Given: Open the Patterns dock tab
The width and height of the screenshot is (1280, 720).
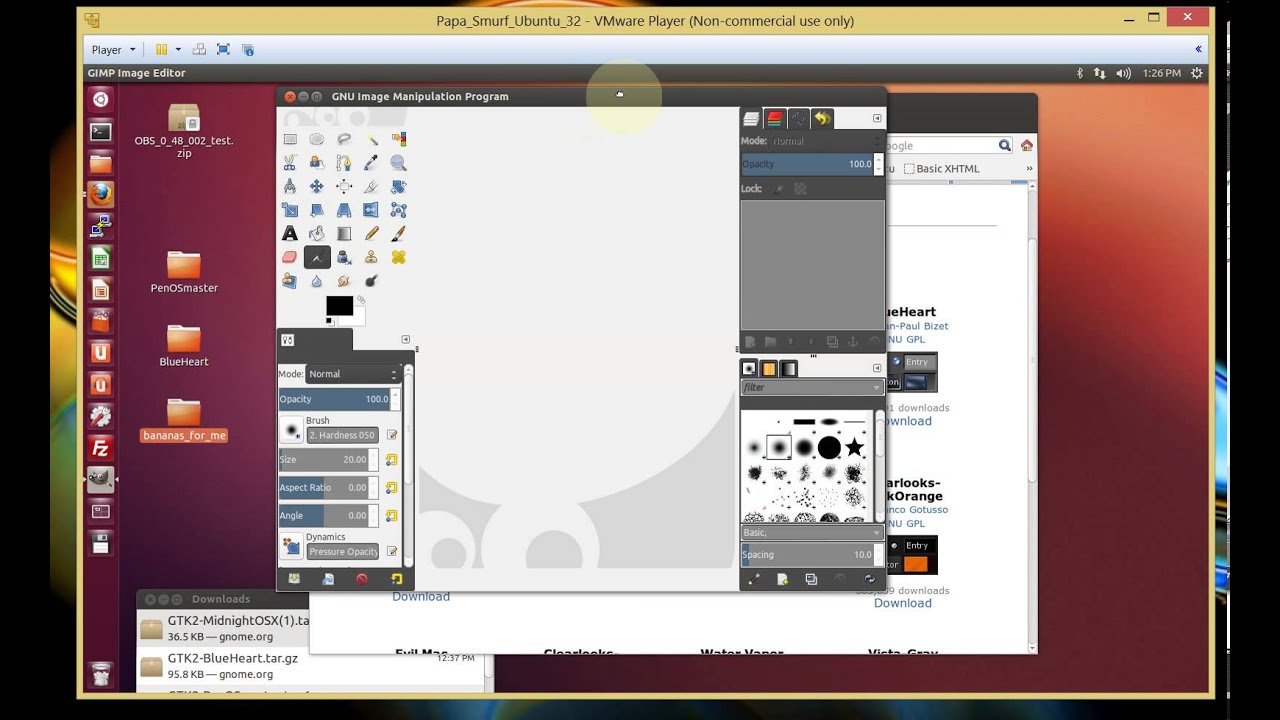Looking at the screenshot, I should click(x=769, y=369).
